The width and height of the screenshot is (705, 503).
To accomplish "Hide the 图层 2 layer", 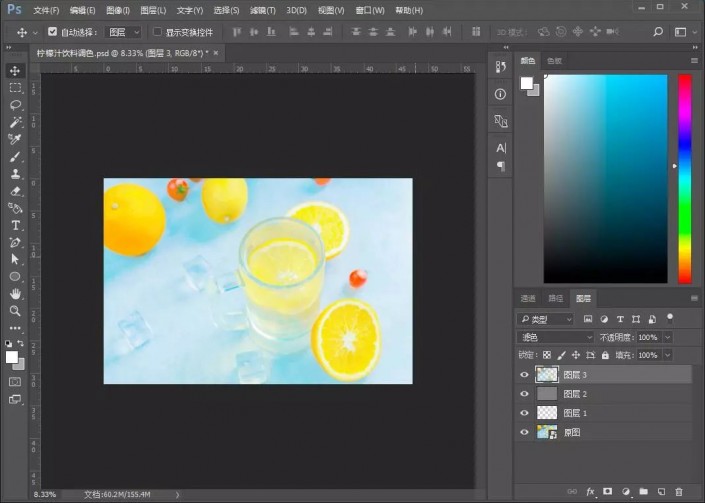I will (x=524, y=394).
